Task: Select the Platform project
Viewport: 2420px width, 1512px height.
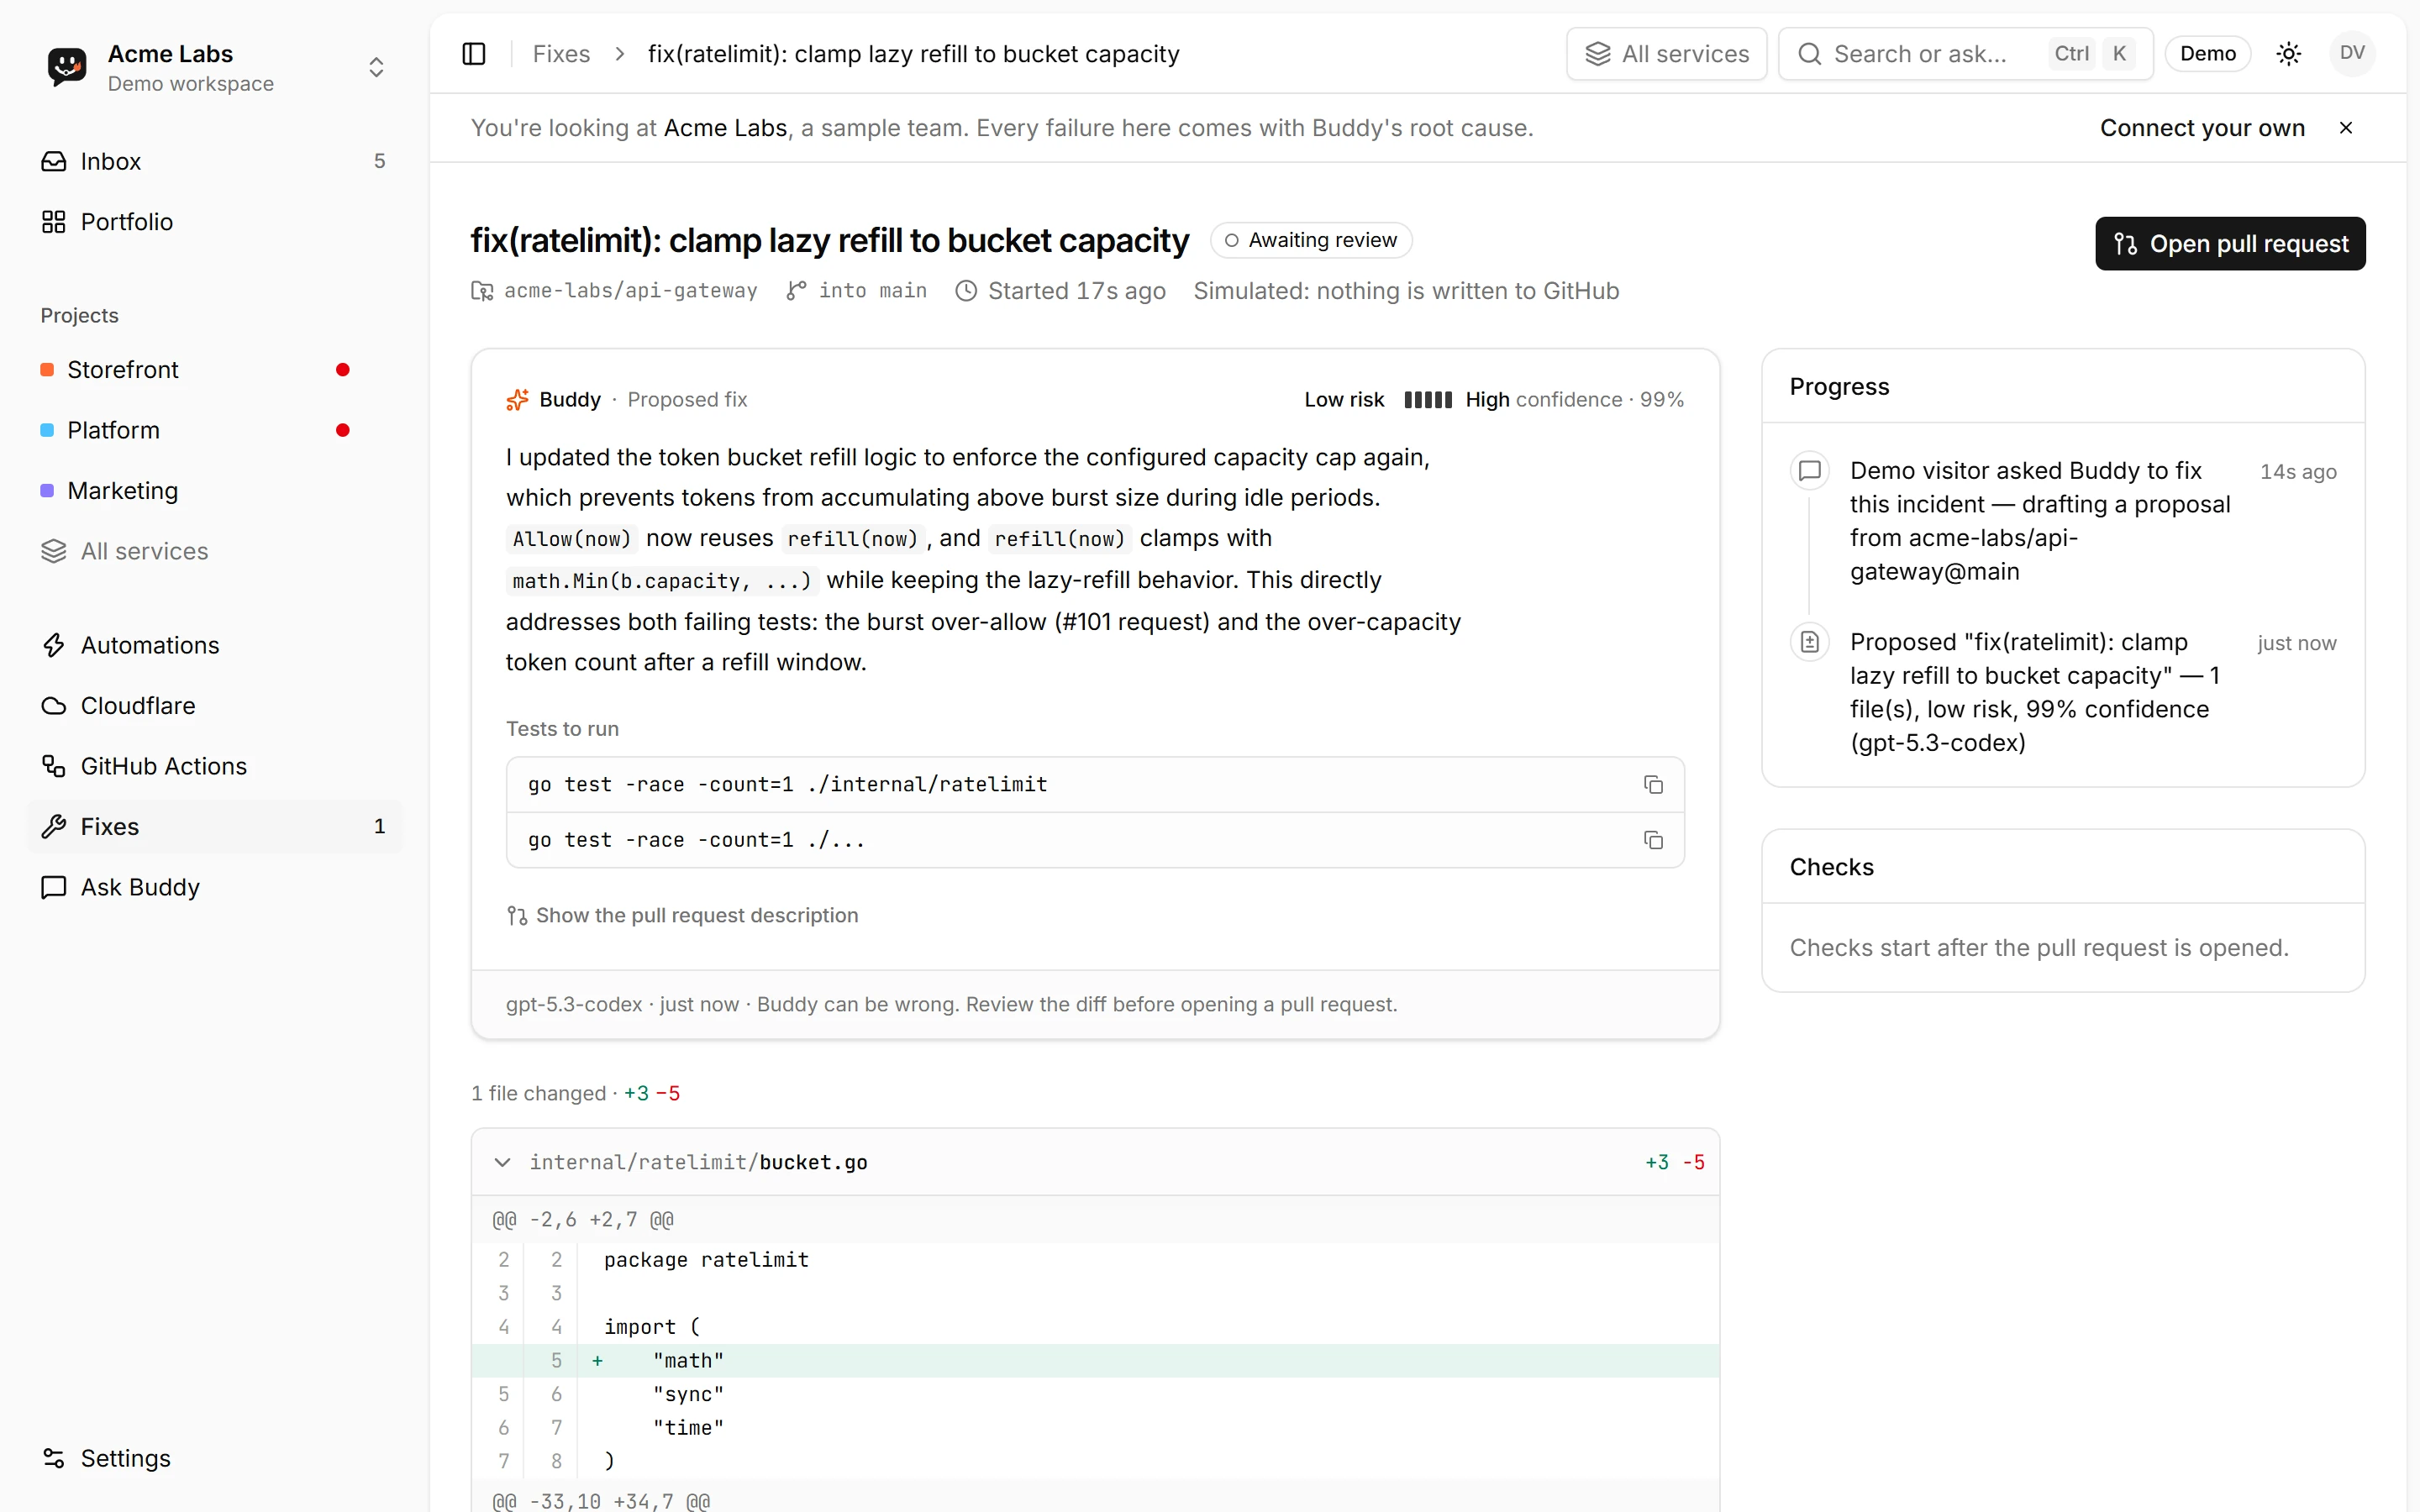Action: pyautogui.click(x=214, y=430)
